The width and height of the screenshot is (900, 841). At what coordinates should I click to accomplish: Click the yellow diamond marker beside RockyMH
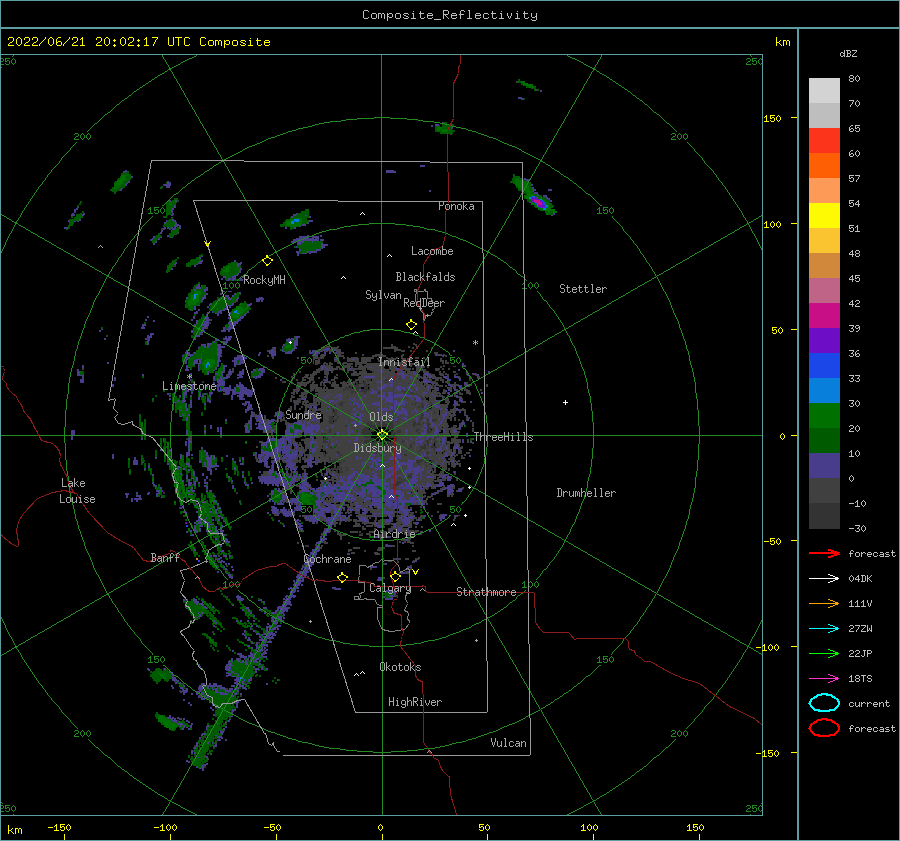[x=267, y=261]
